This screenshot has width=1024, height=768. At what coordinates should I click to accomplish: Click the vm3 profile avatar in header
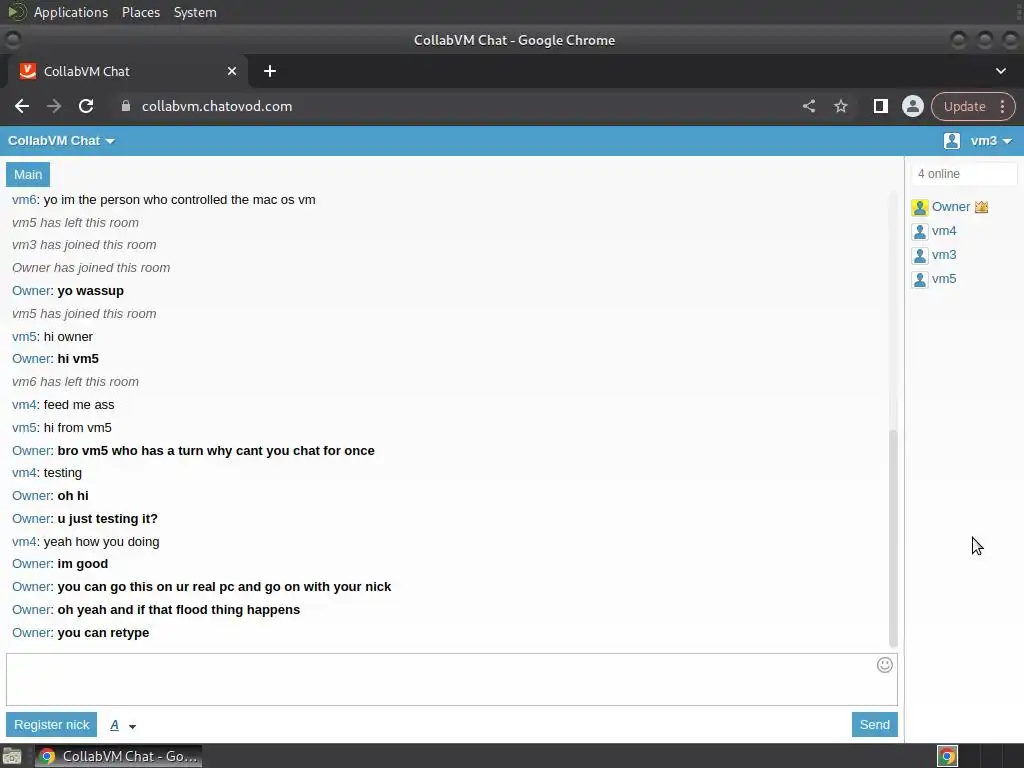952,140
